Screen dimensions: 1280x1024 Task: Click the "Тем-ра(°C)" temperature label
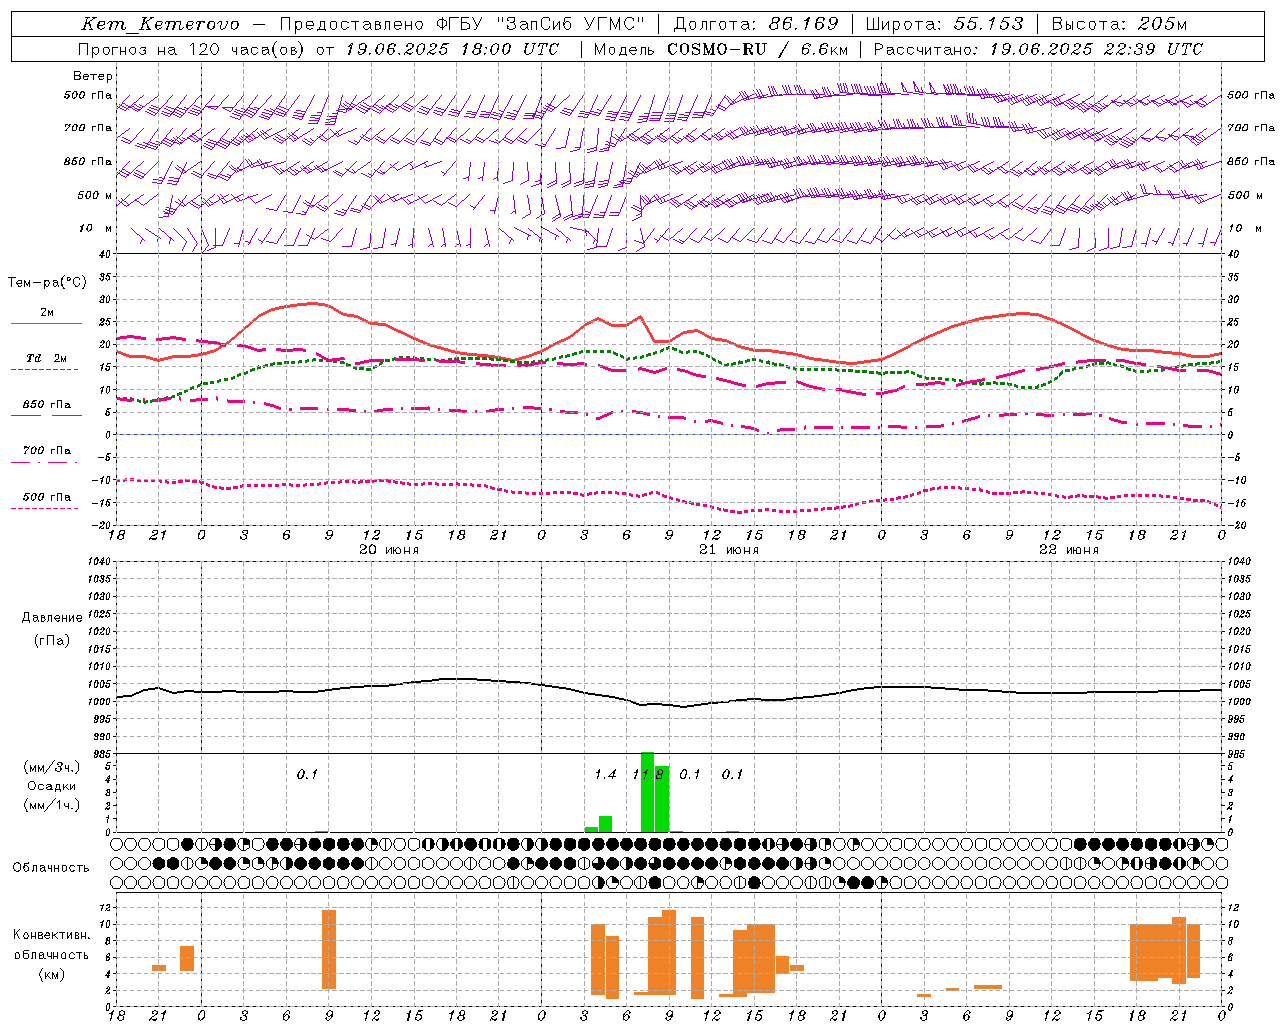click(x=47, y=283)
